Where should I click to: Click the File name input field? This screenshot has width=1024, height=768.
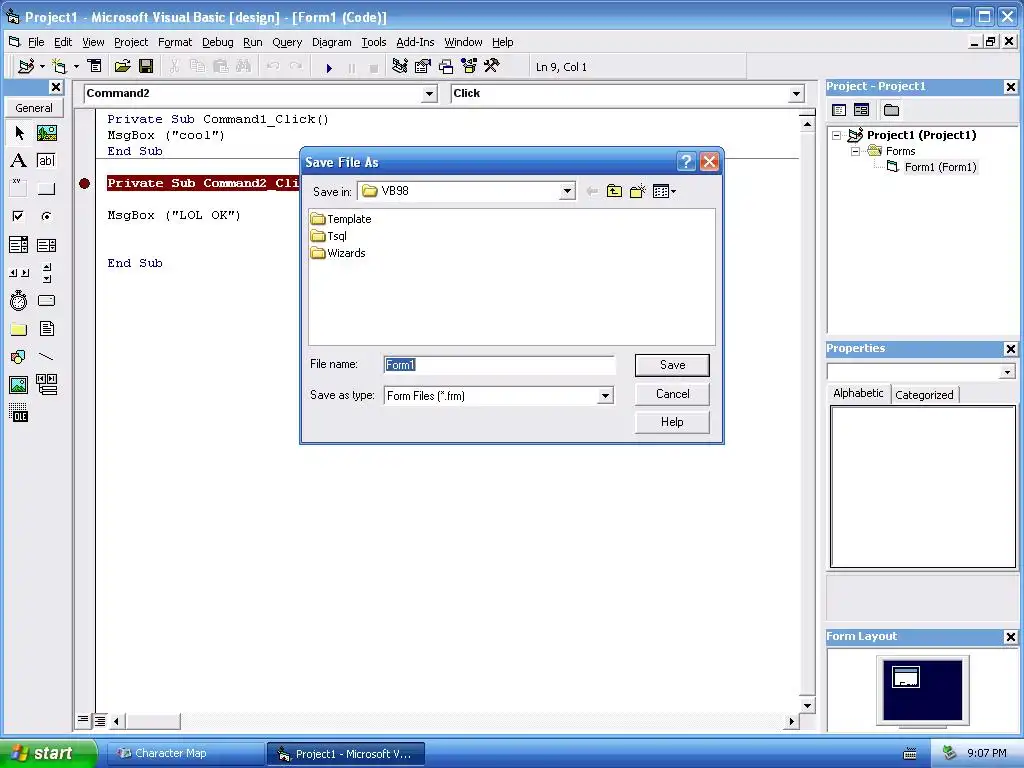(500, 365)
